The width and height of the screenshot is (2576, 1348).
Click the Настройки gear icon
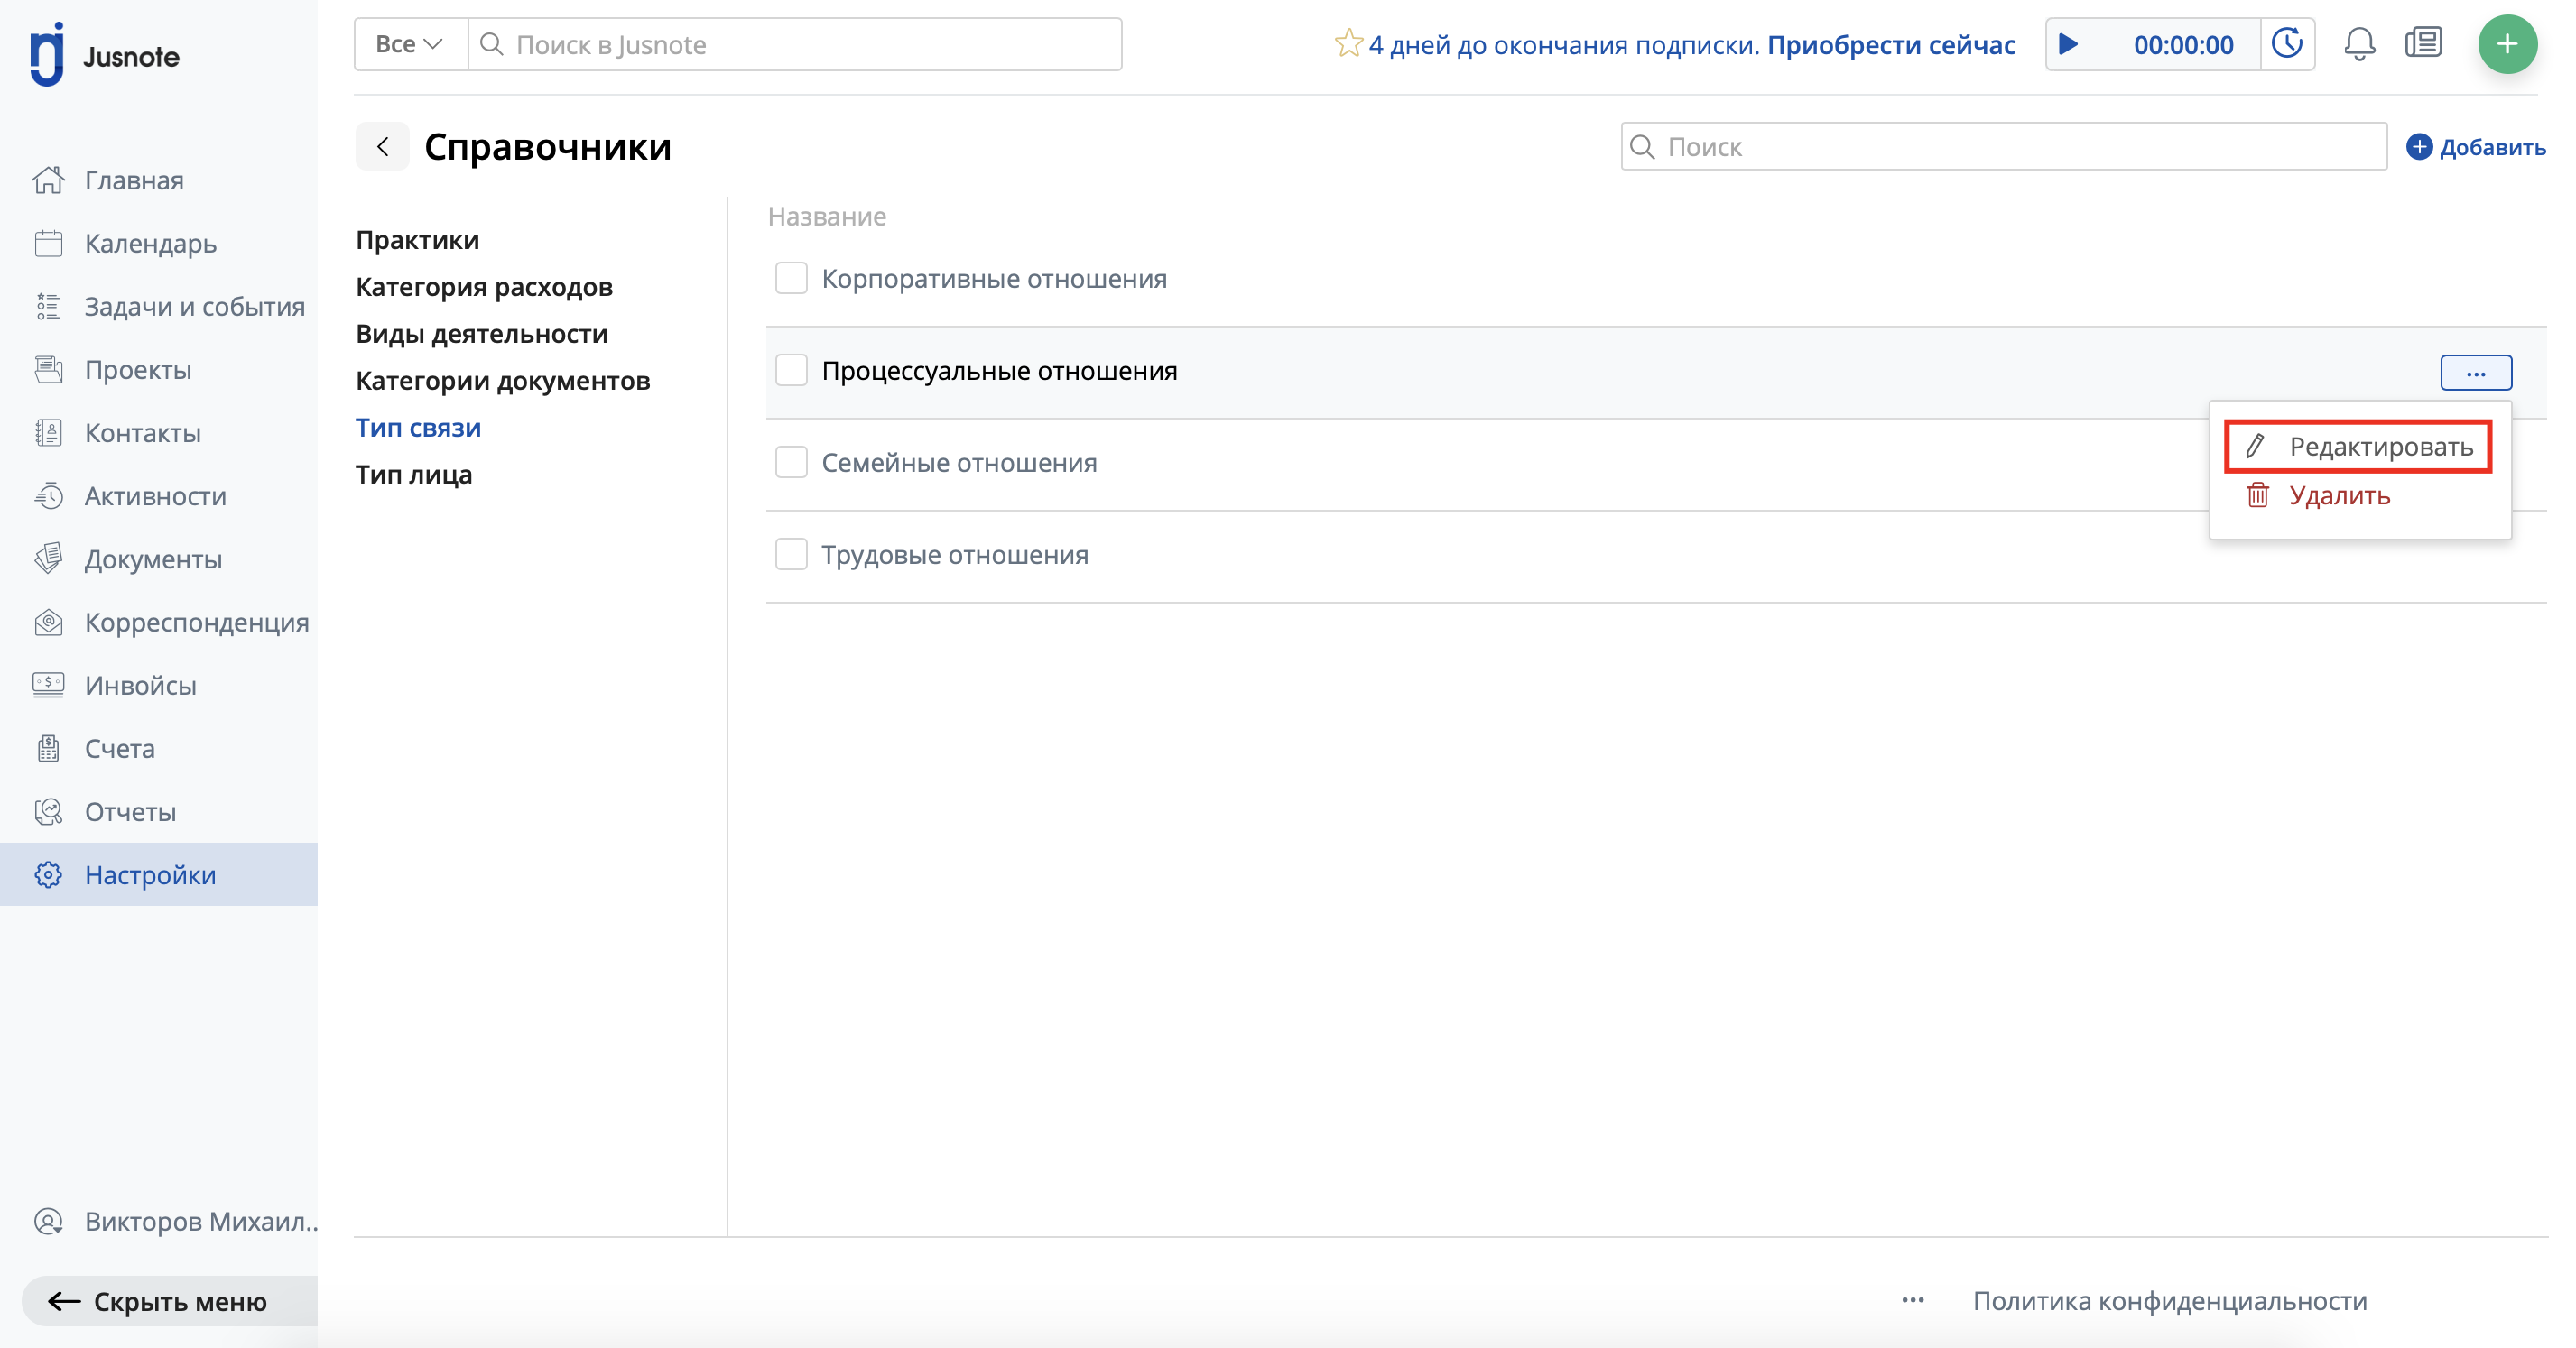coord(48,874)
